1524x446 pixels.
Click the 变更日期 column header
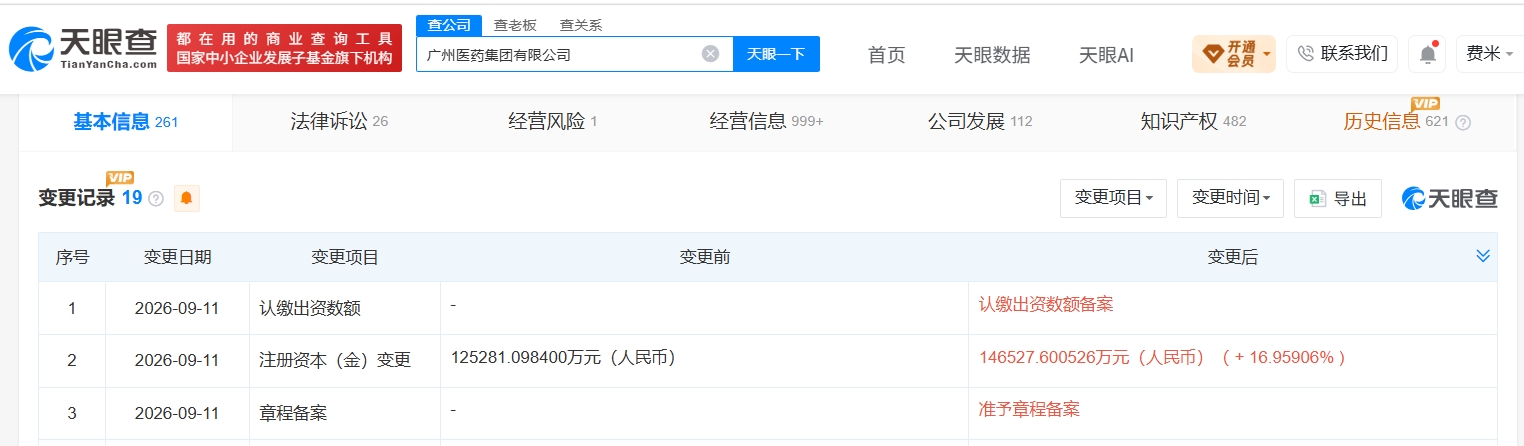pos(177,257)
